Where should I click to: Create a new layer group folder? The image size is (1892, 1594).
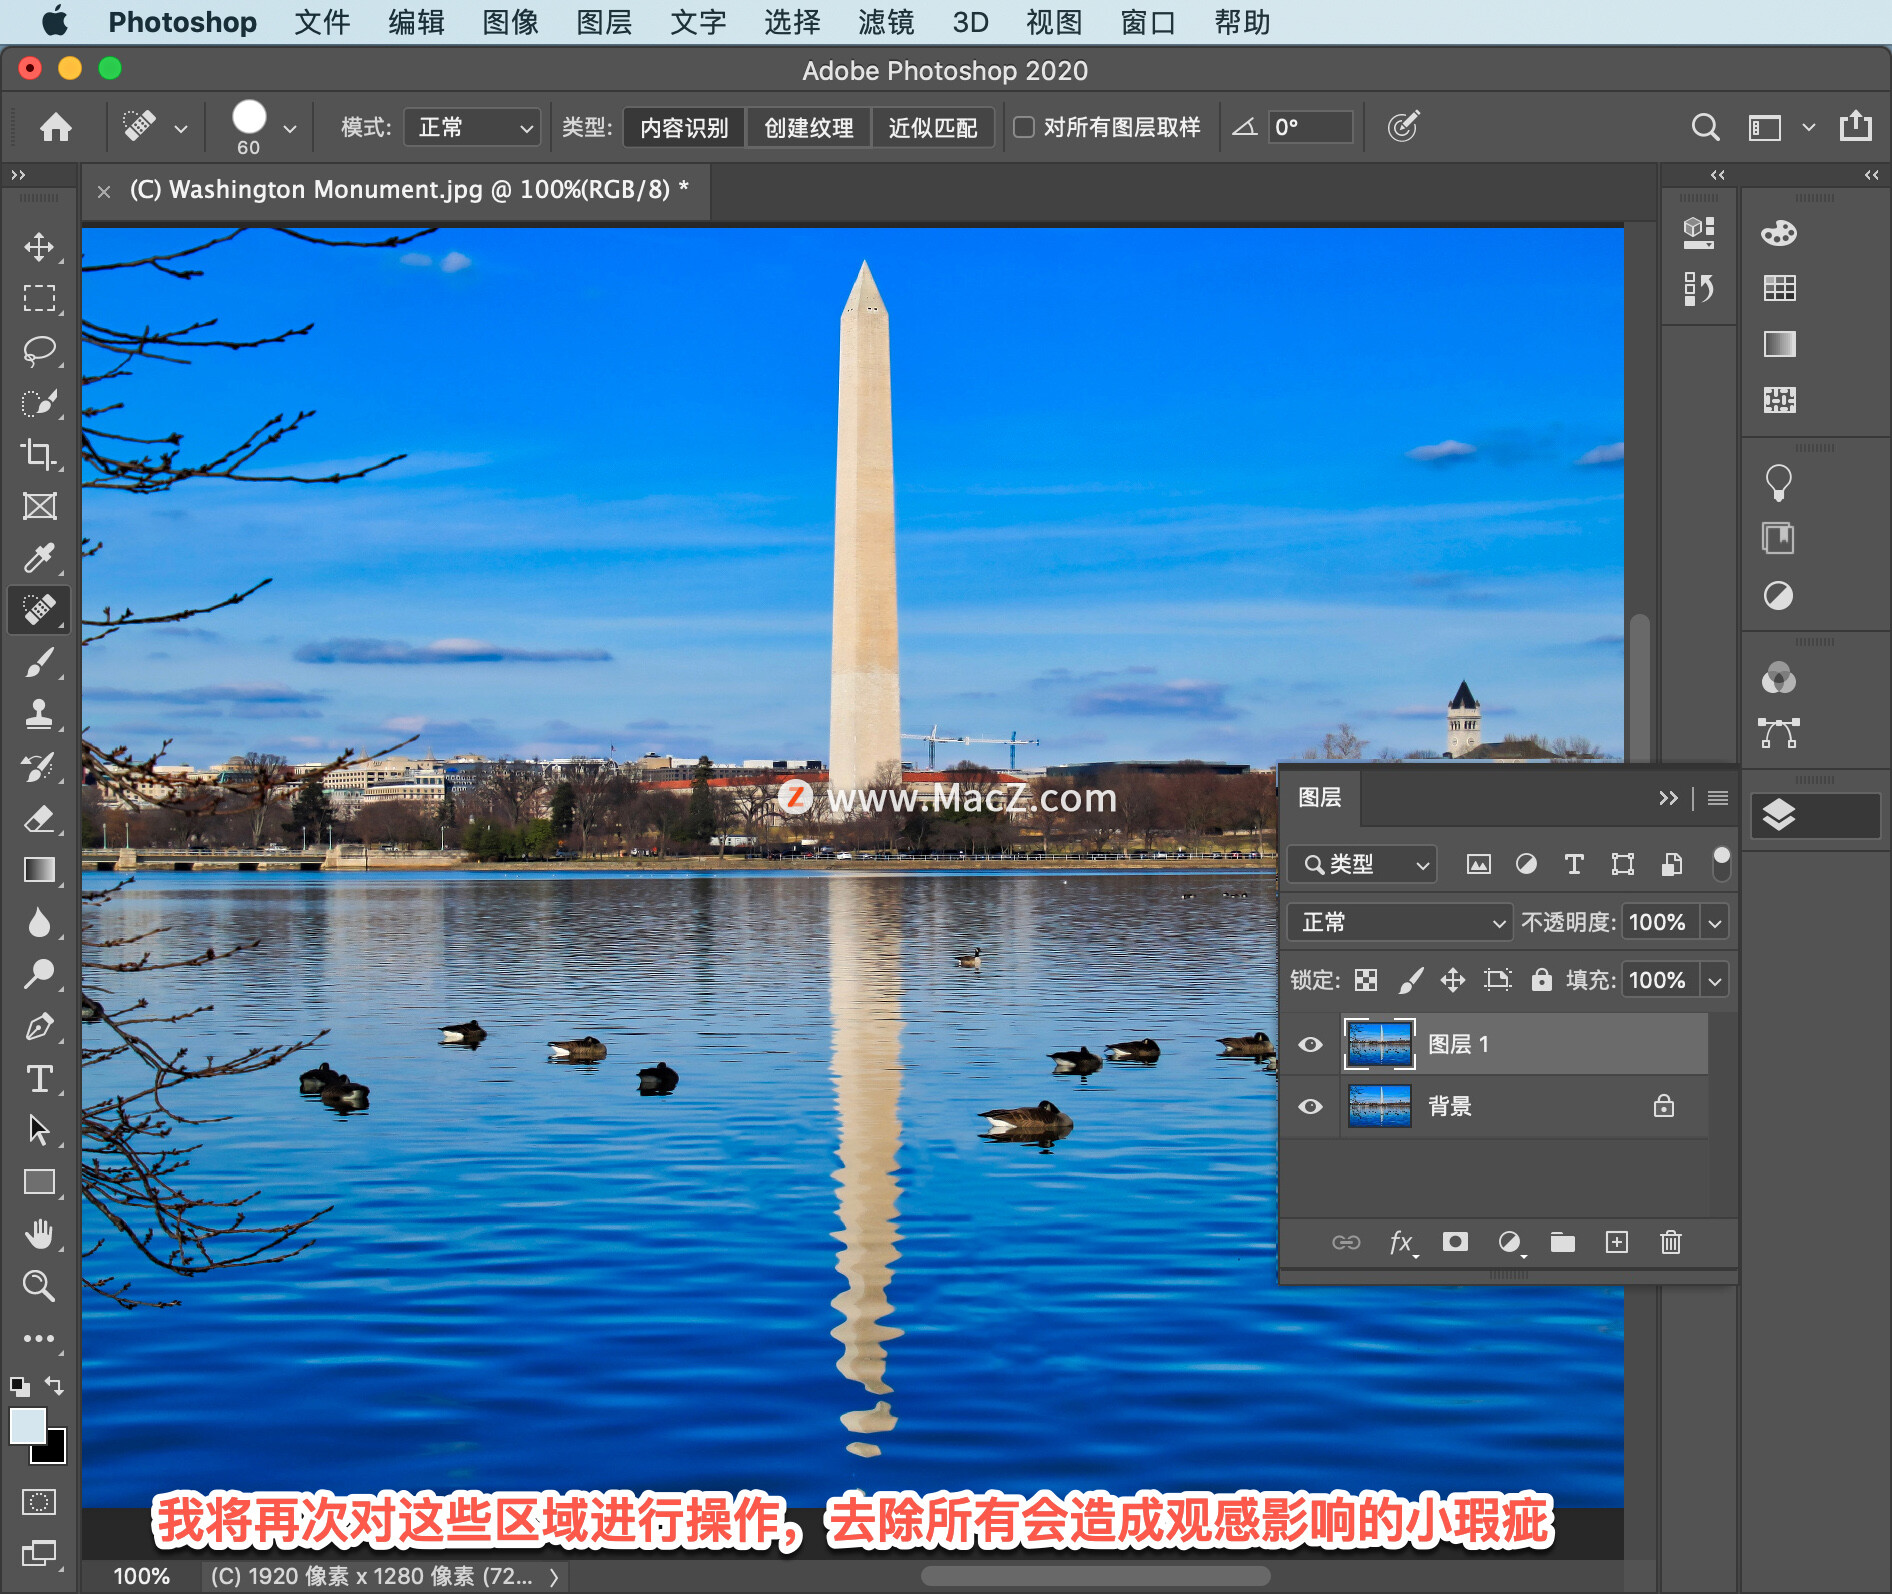point(1563,1242)
